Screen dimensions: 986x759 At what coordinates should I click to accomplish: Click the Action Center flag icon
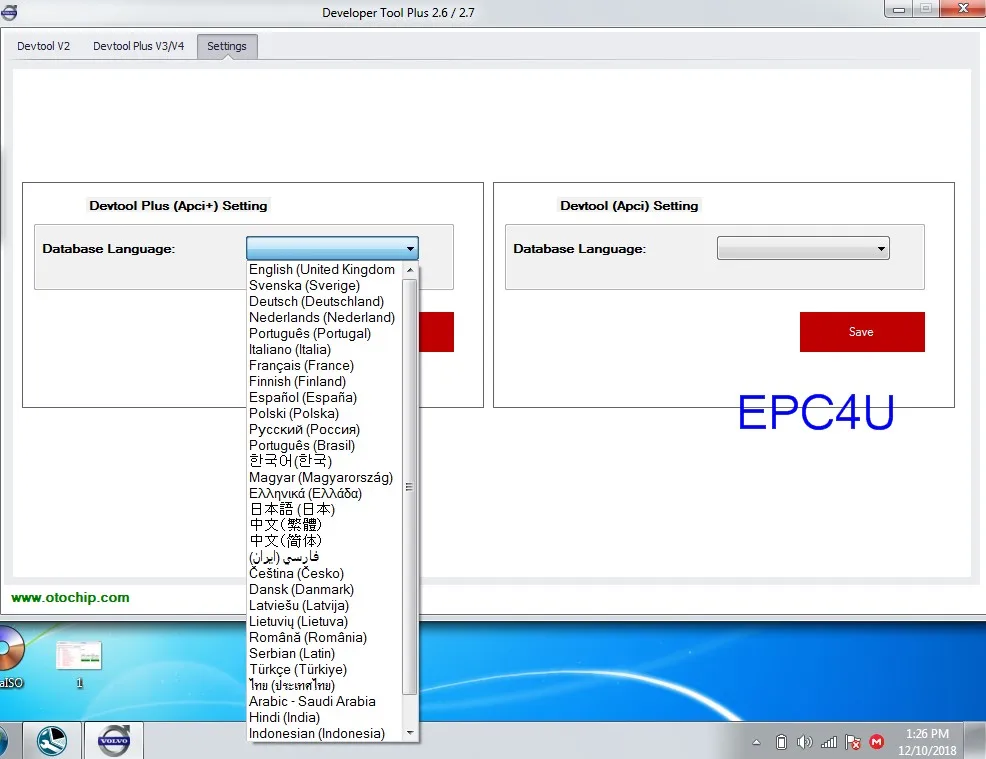point(853,743)
